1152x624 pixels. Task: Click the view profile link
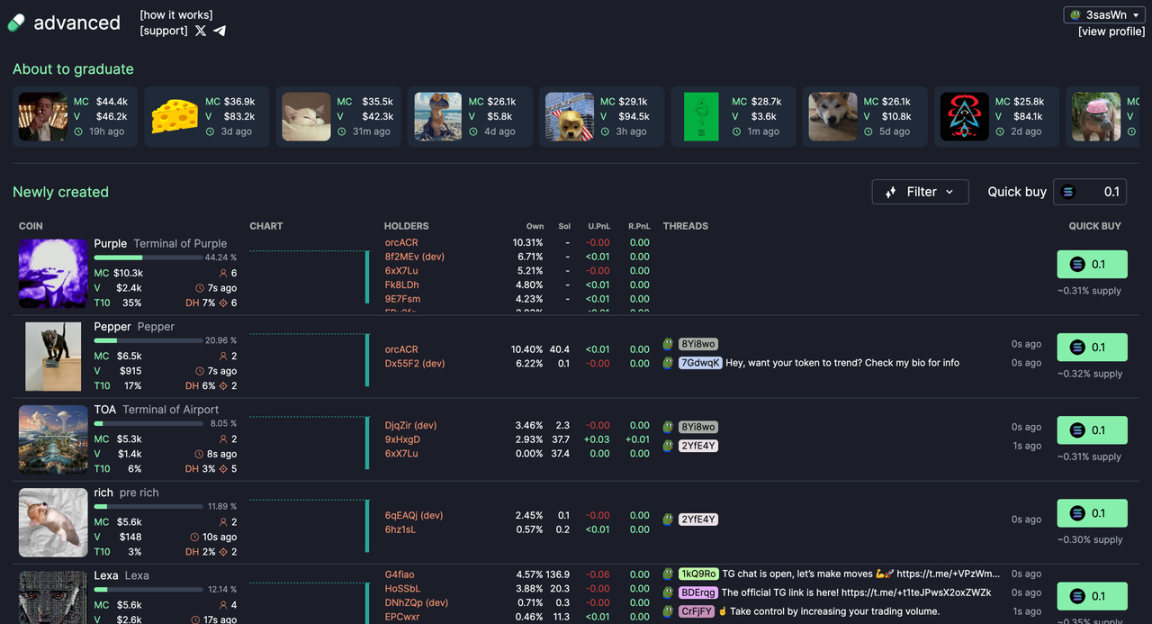[1111, 32]
